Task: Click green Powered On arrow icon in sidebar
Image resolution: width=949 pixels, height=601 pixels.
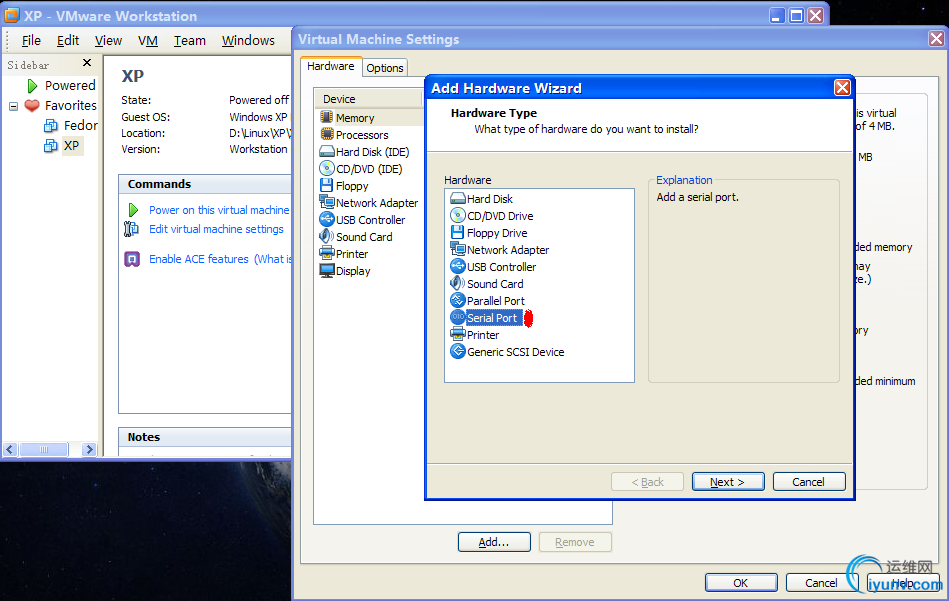Action: click(32, 86)
